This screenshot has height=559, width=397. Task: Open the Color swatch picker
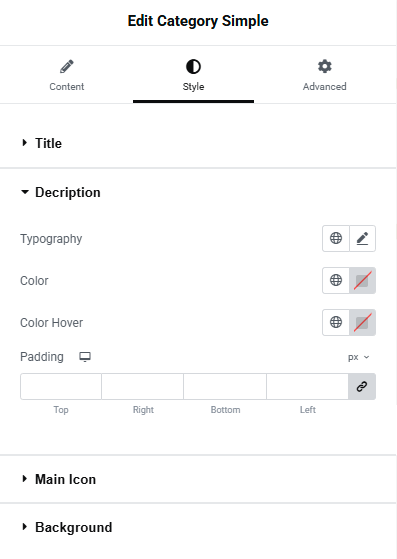tap(362, 280)
